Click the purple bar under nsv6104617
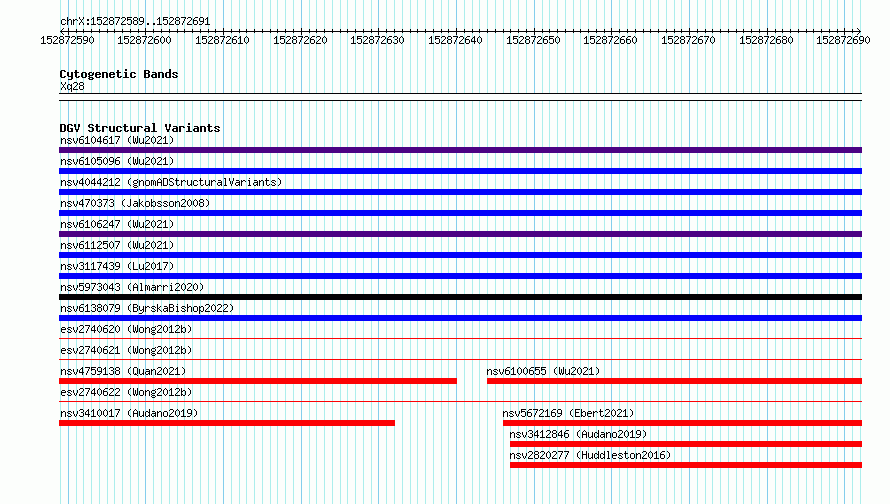This screenshot has height=504, width=890. (x=460, y=150)
